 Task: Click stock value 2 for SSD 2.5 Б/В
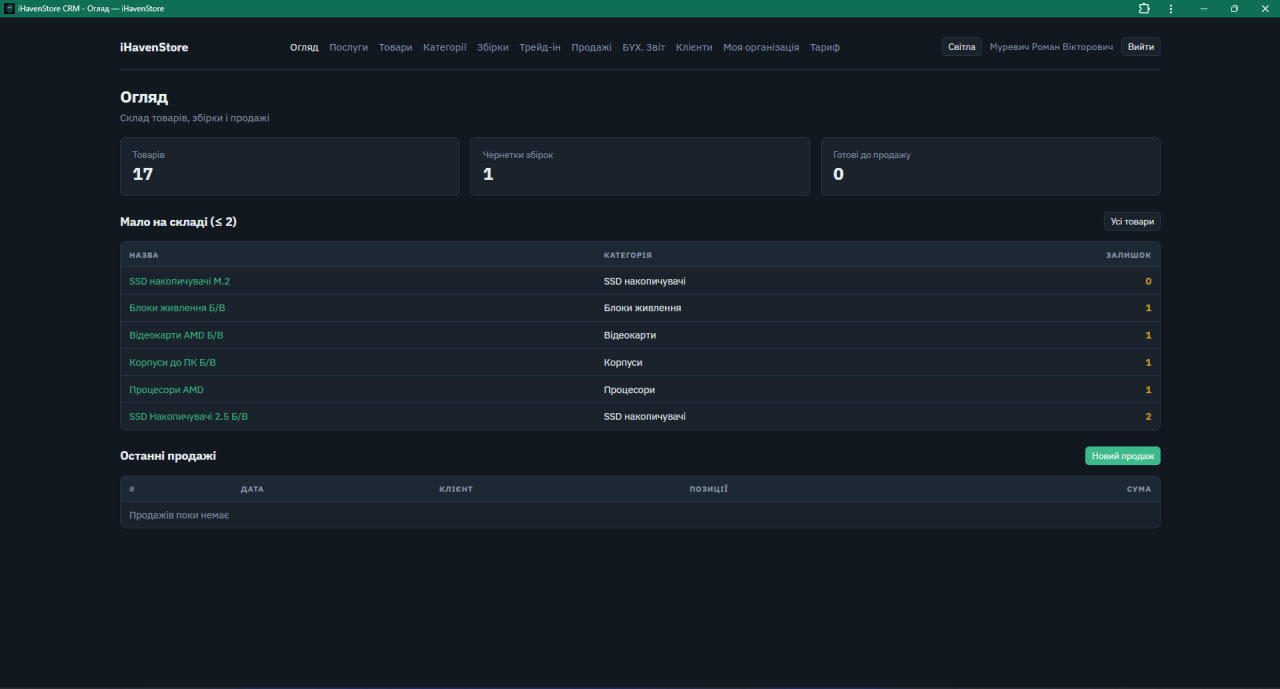pos(1148,416)
